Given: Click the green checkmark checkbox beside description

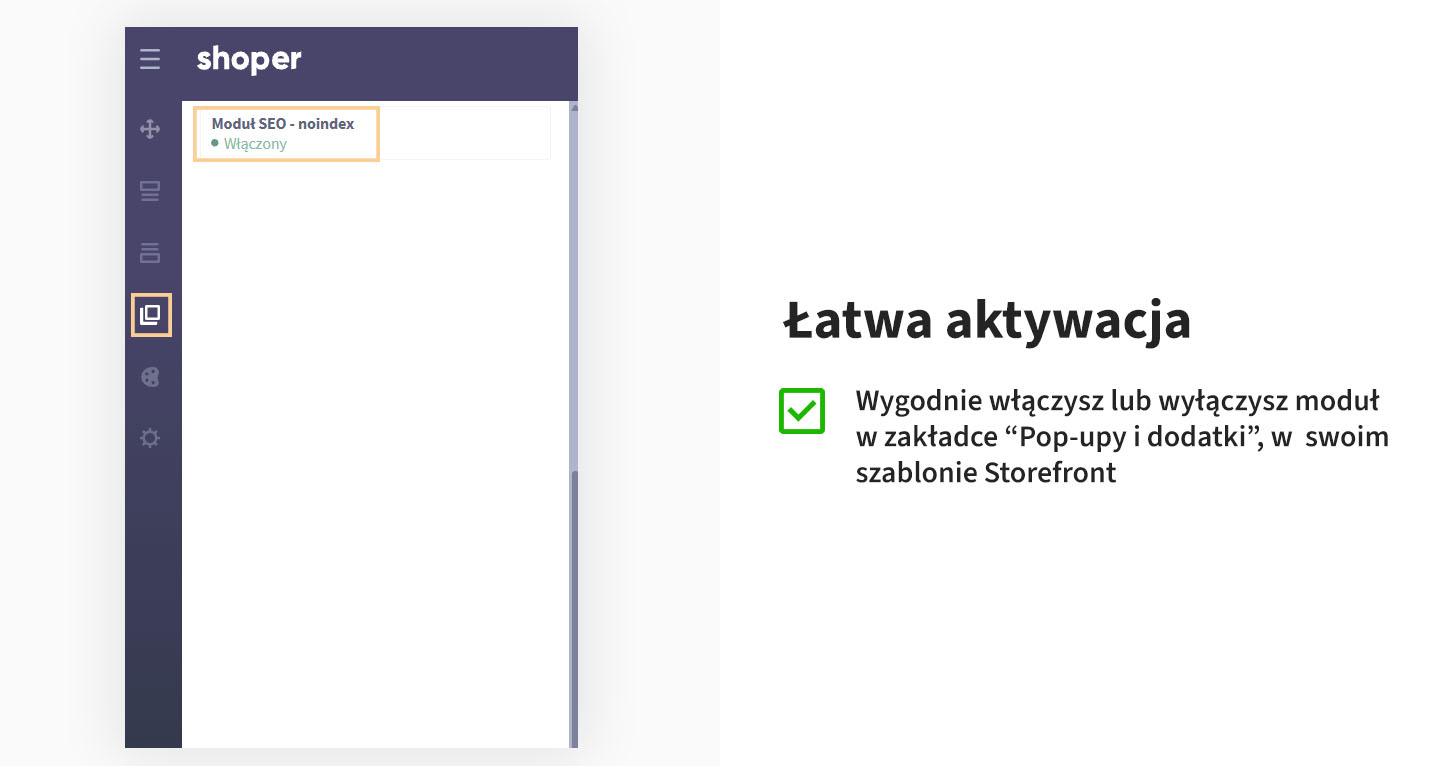Looking at the screenshot, I should 802,411.
